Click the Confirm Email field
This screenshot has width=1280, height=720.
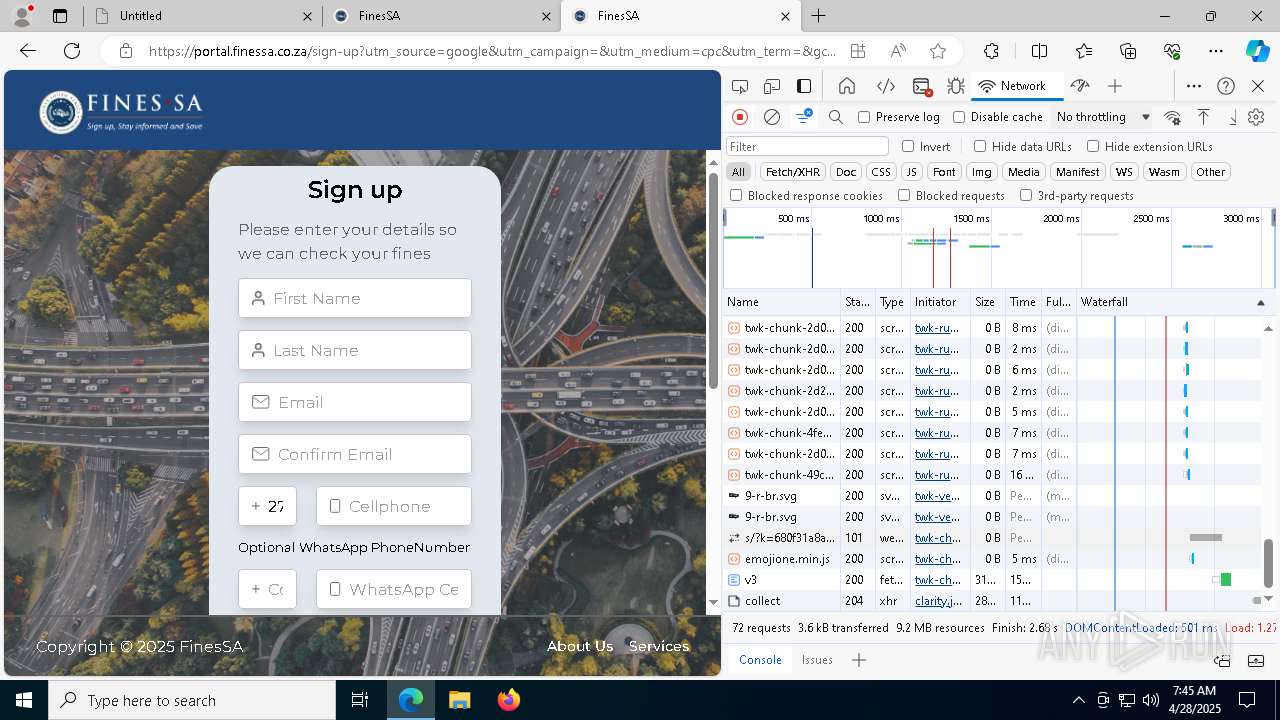point(355,454)
